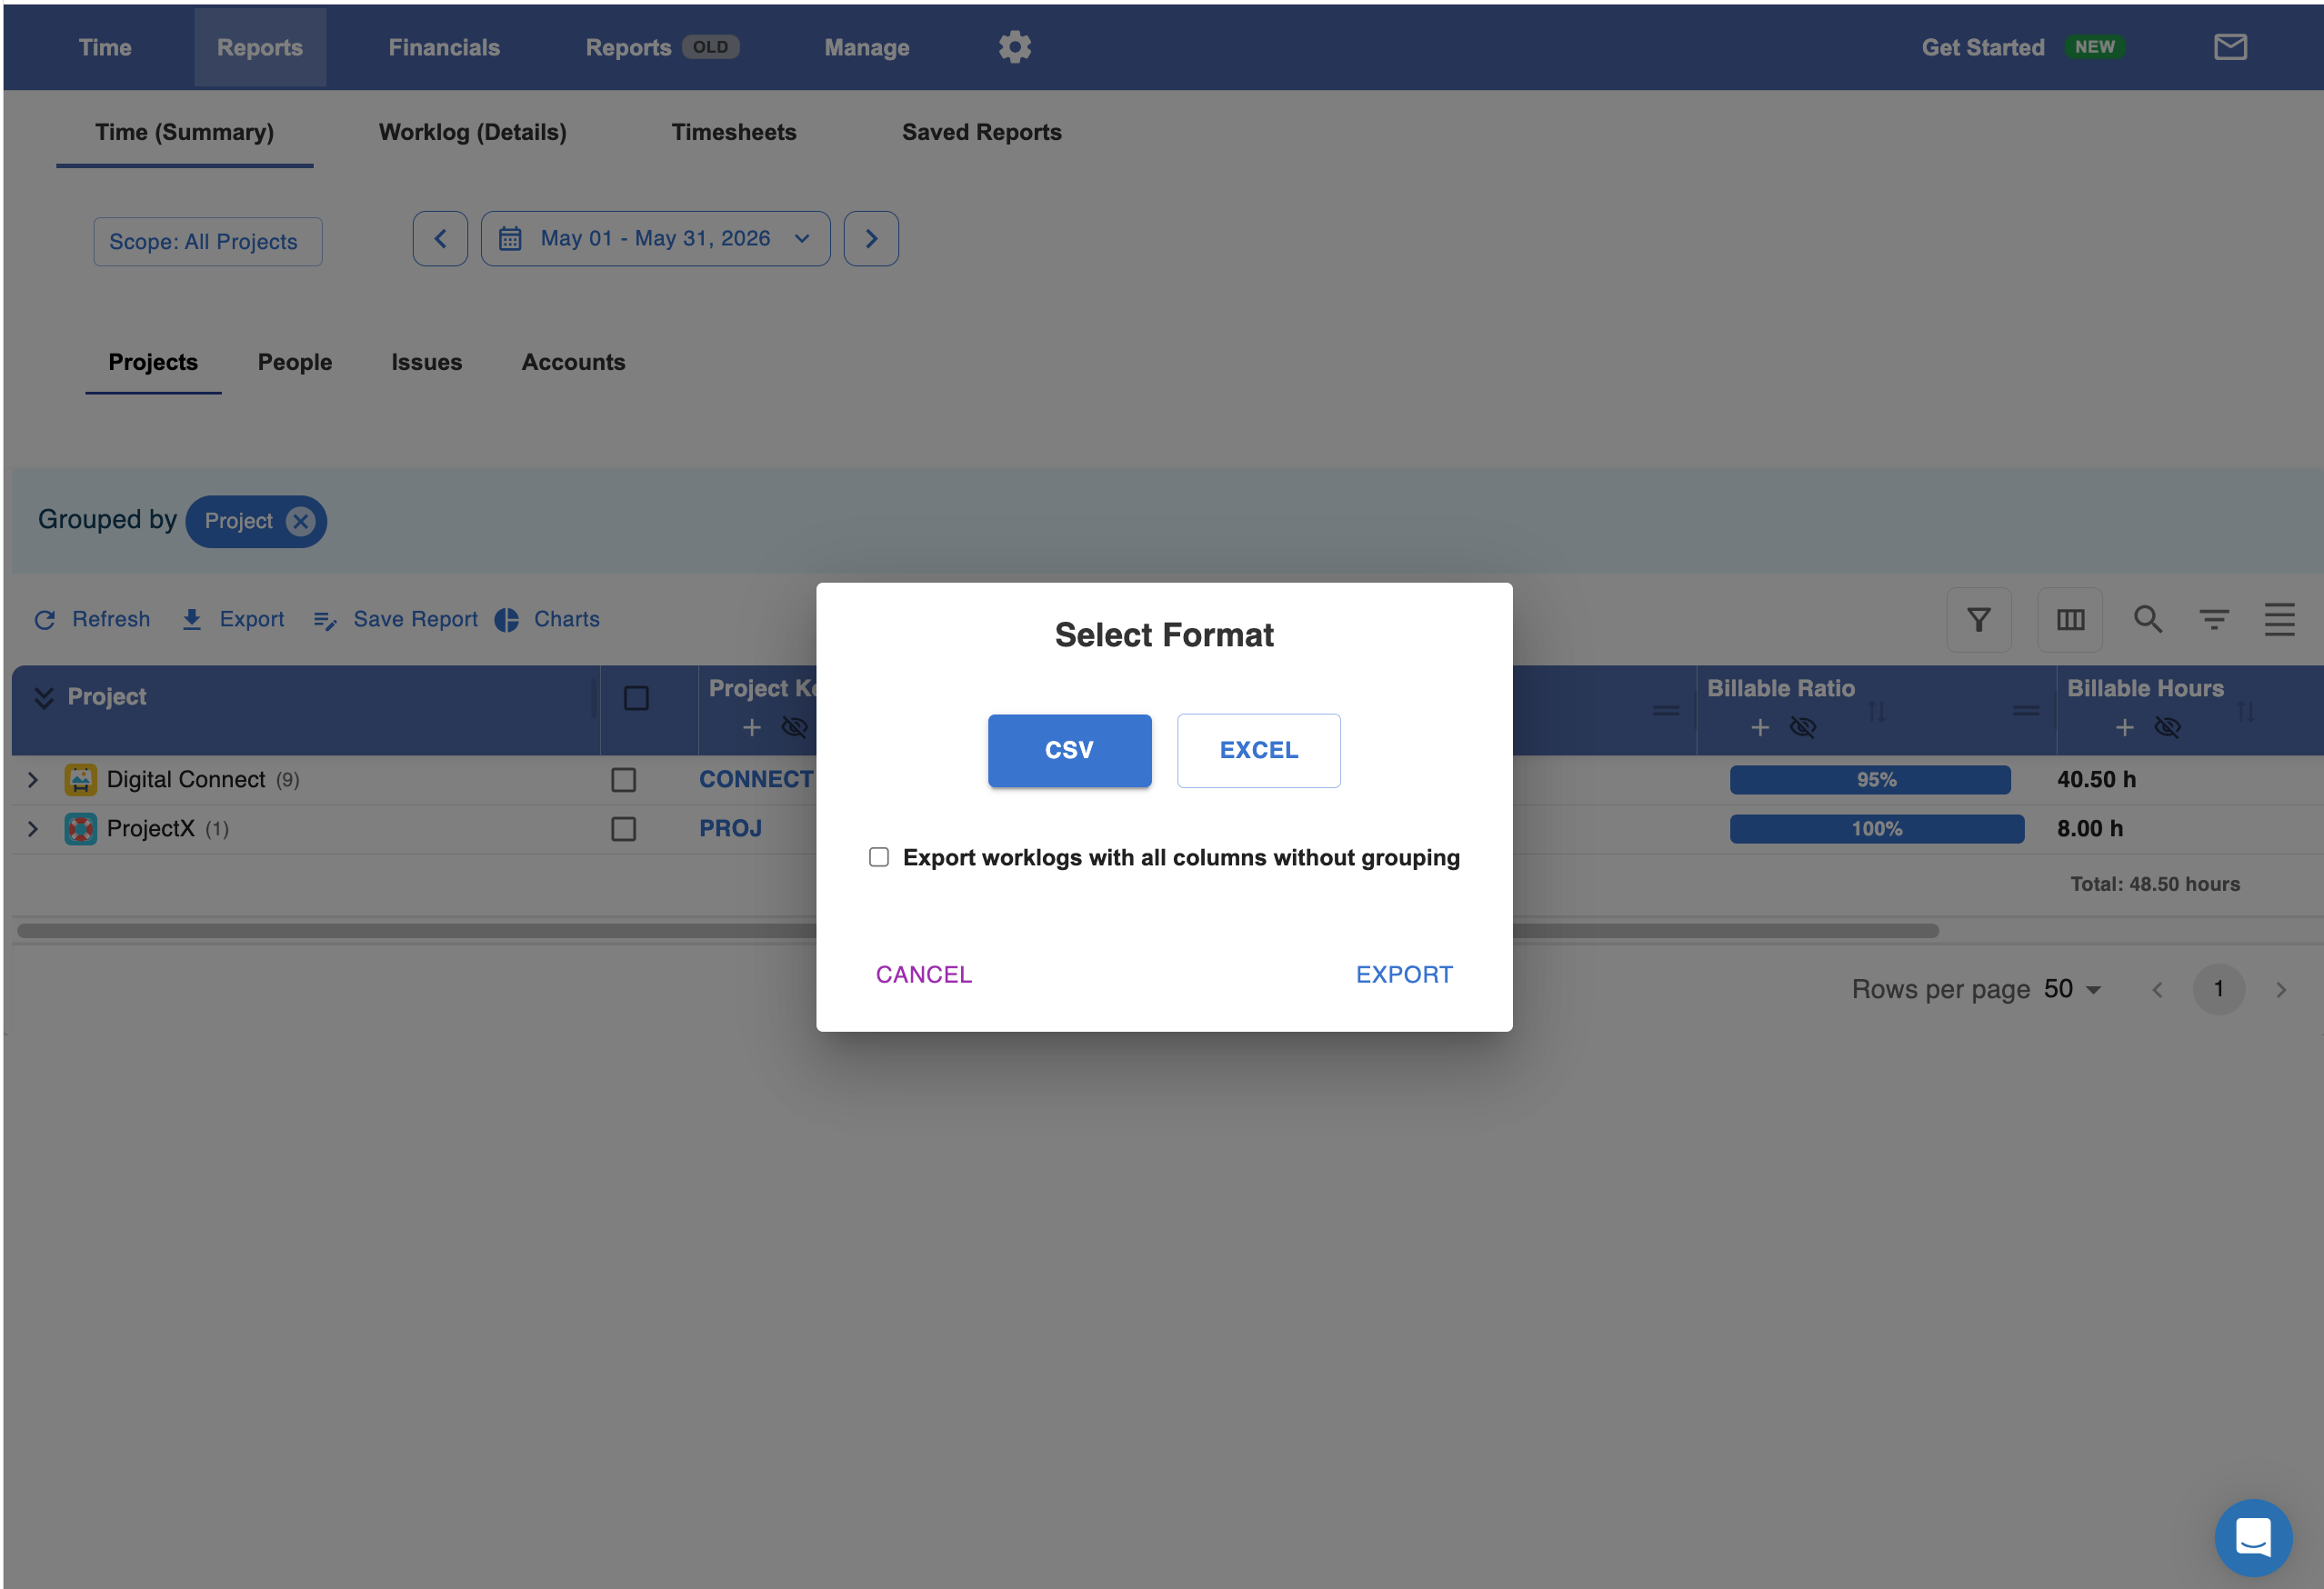Switch to Saved Reports tab
The height and width of the screenshot is (1589, 2324).
click(x=981, y=132)
